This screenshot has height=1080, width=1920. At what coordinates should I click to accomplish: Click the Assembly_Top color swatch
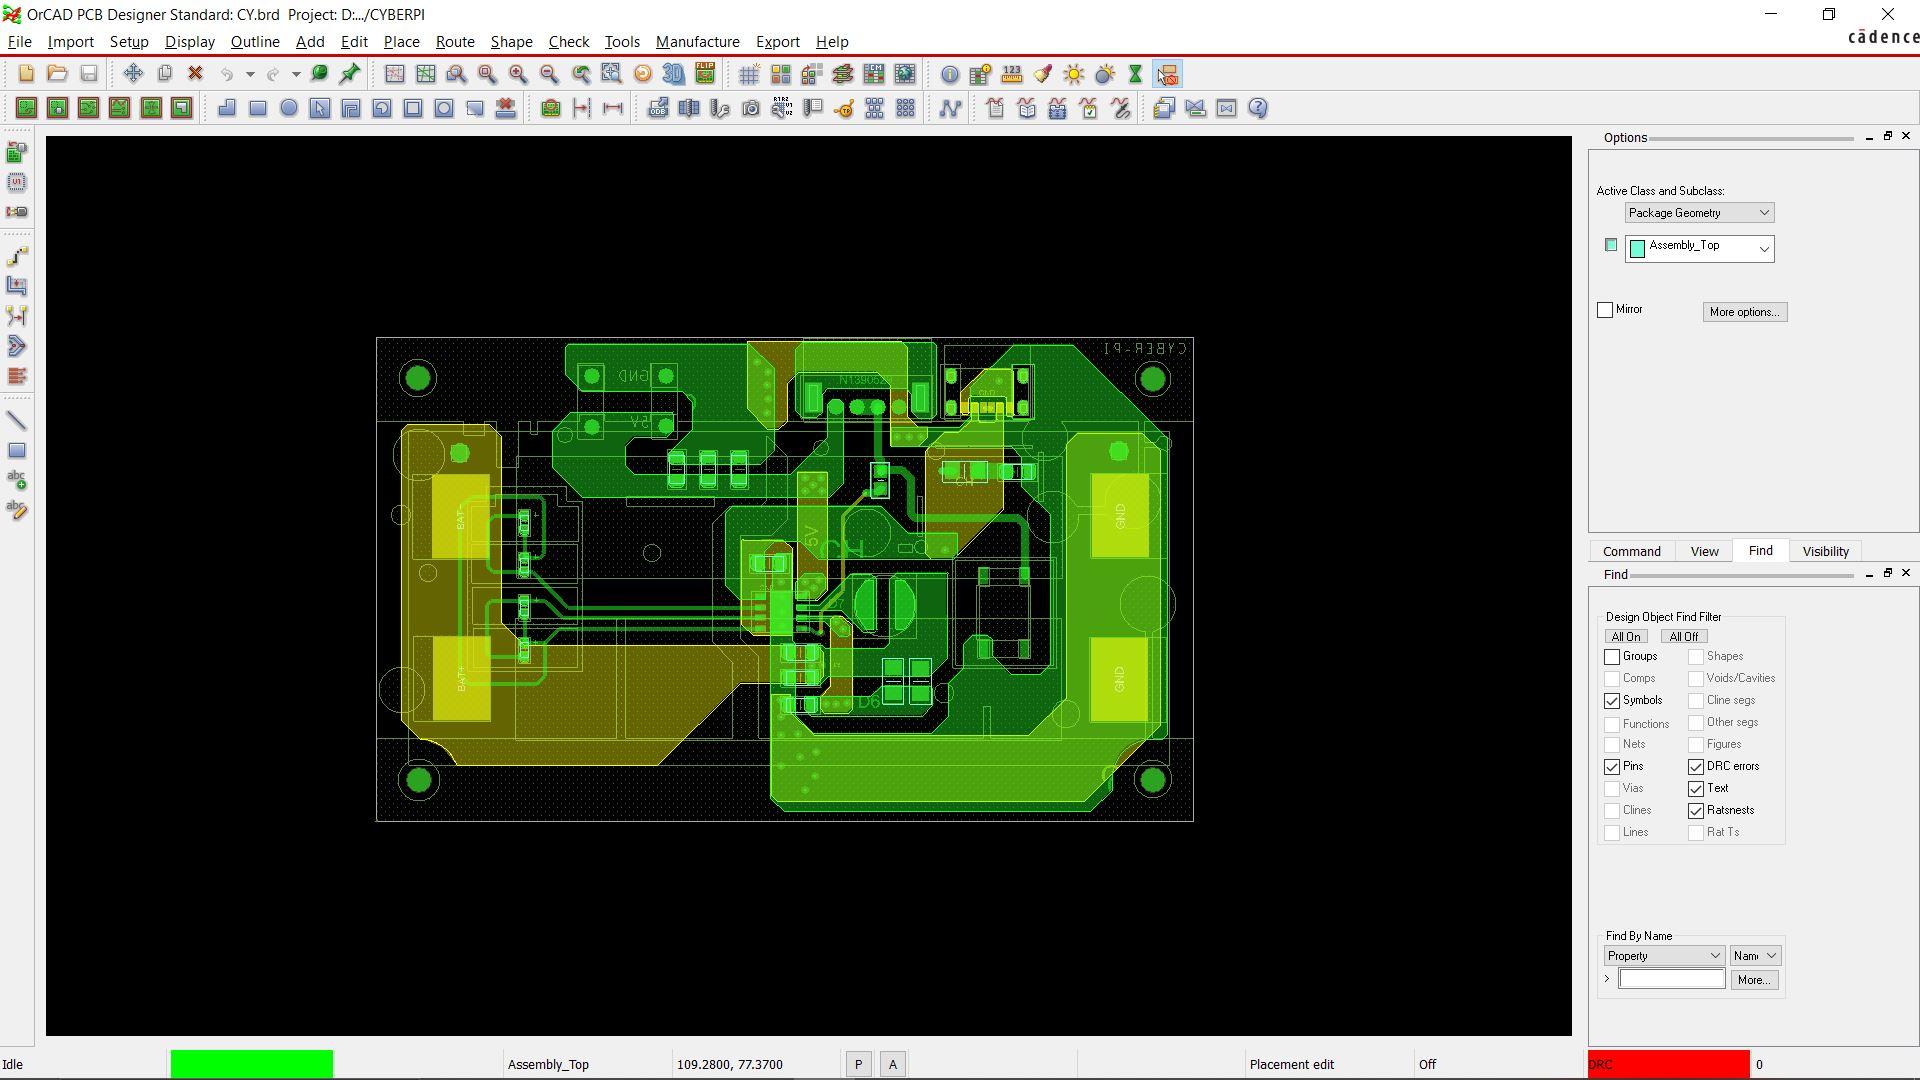(x=1610, y=245)
